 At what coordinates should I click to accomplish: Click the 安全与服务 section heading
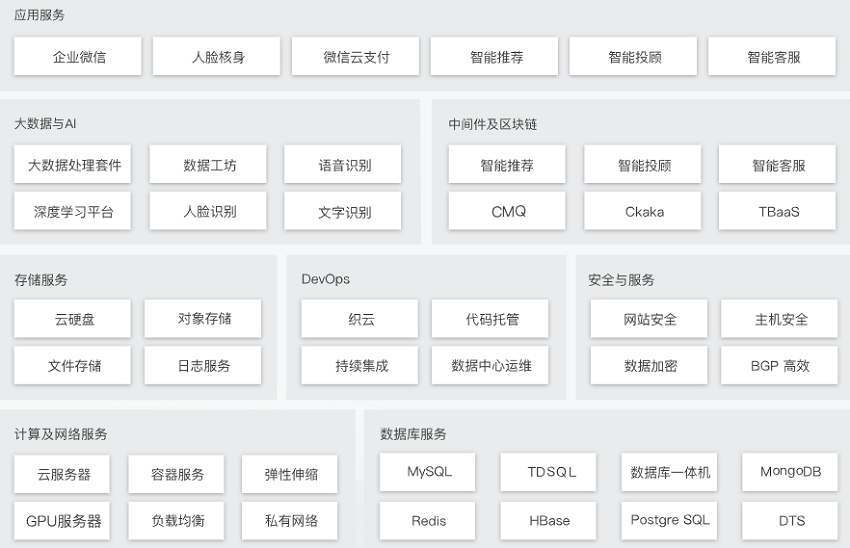(621, 280)
